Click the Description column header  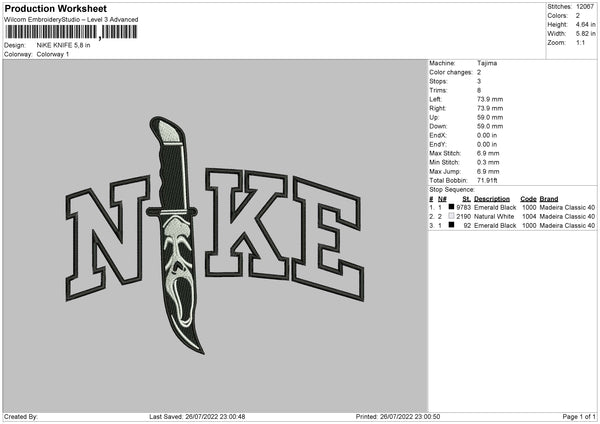492,199
